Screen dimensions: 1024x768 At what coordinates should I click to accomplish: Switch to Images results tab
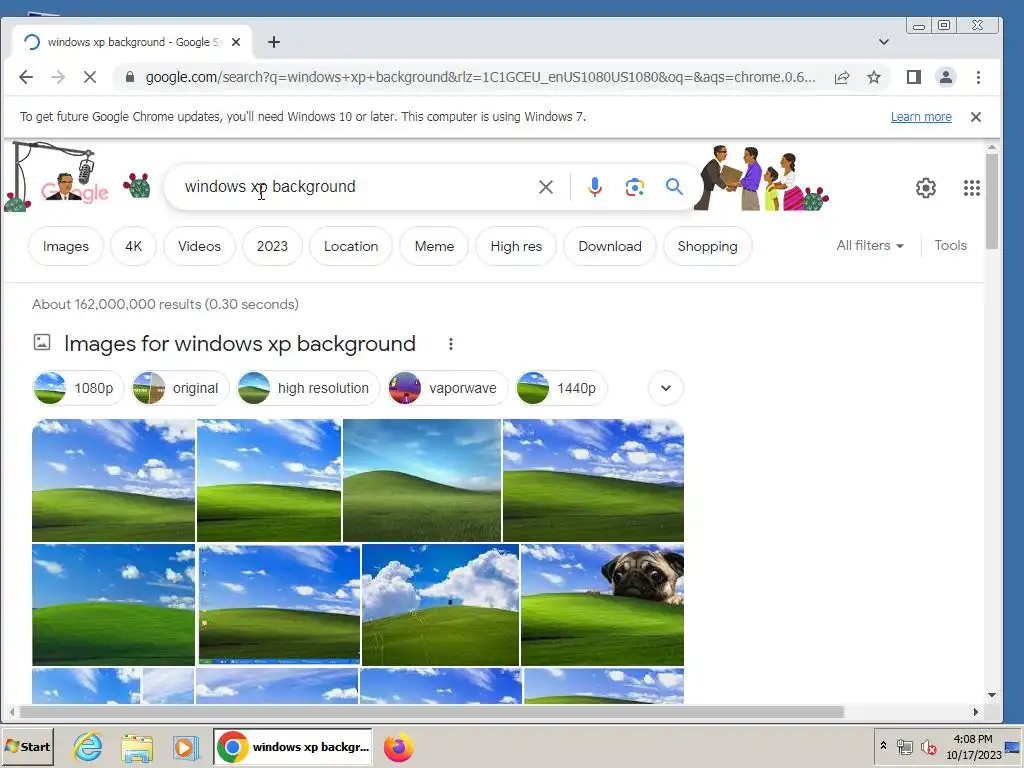pyautogui.click(x=65, y=246)
